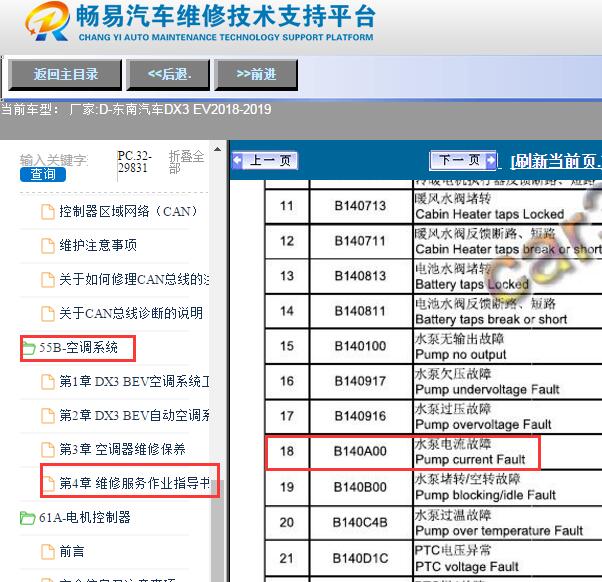
Task: Click page icon beside 第3章 空调器维修保养
Action: 48,450
